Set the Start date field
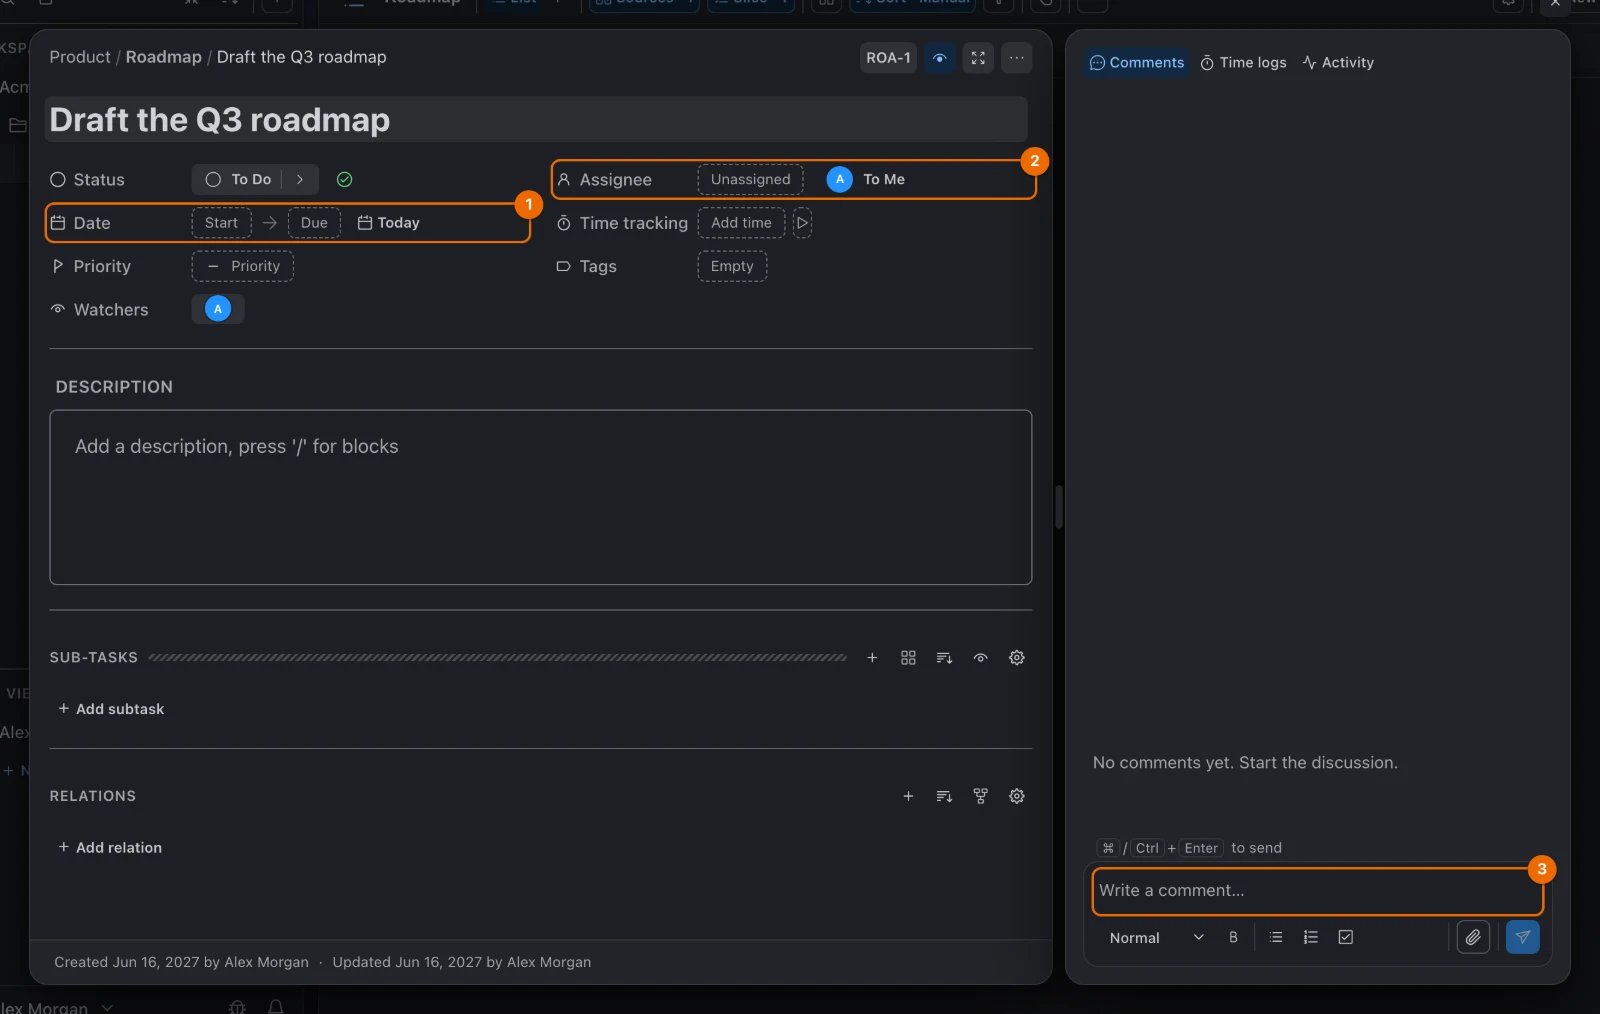This screenshot has width=1600, height=1014. [222, 223]
